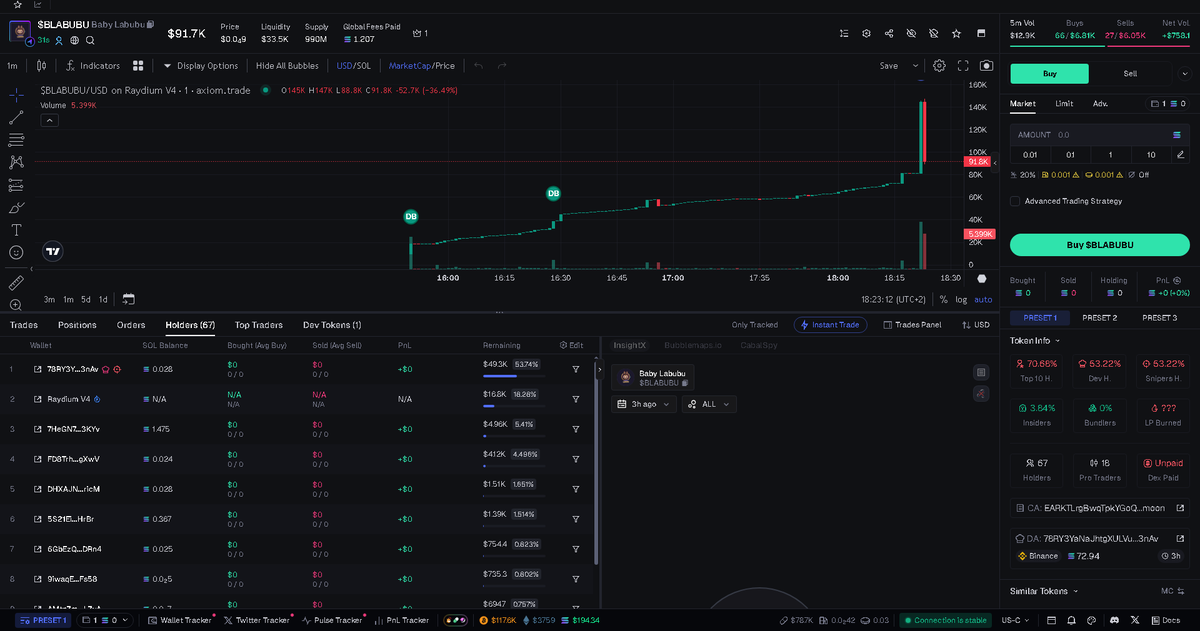1200x631 pixels.
Task: Select the crosshair cursor tool
Action: [16, 95]
